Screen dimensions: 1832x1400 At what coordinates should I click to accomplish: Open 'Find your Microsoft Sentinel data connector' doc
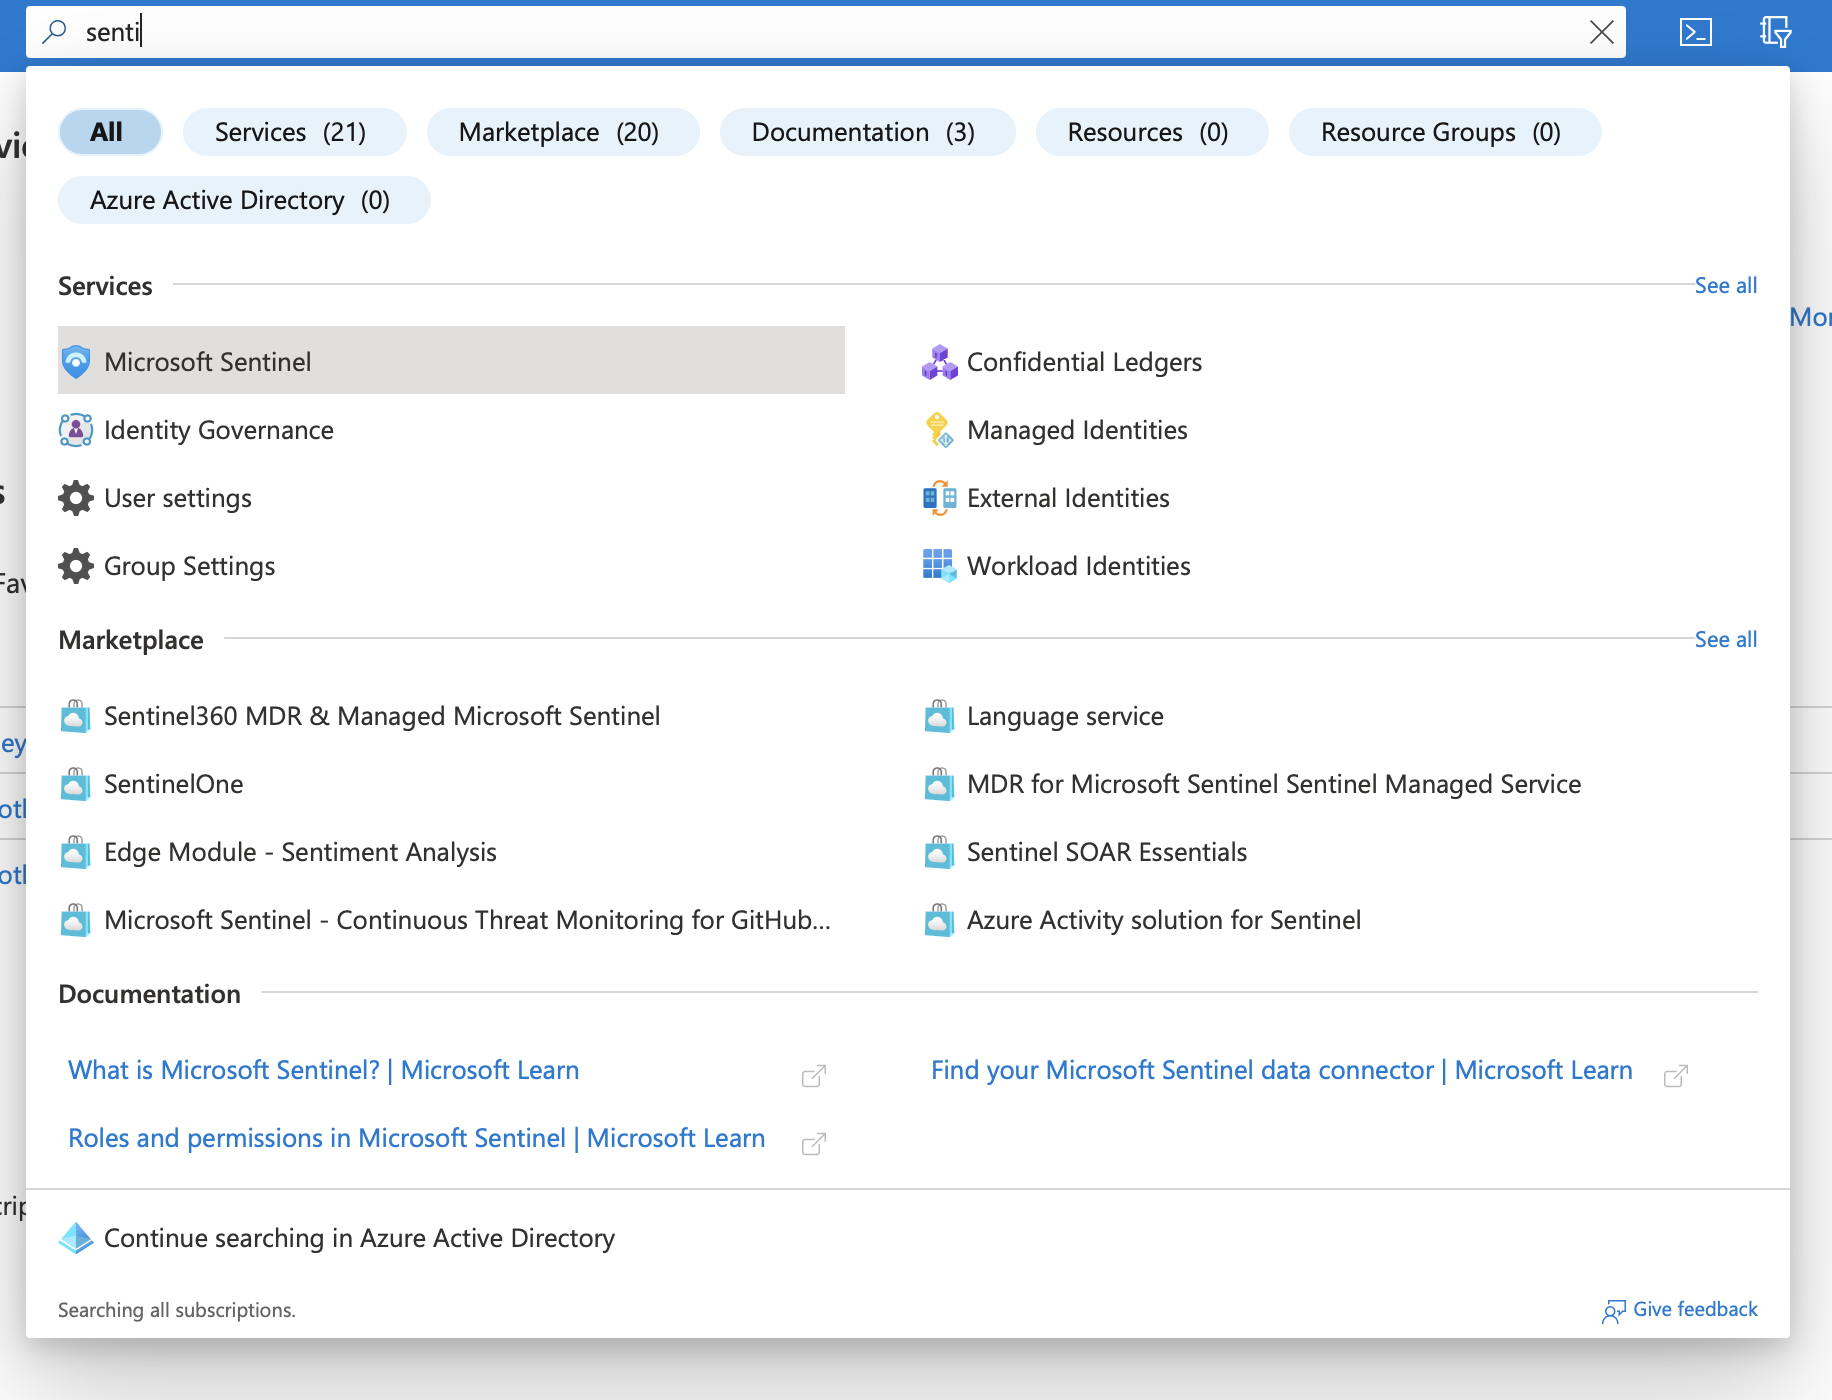pos(1281,1070)
